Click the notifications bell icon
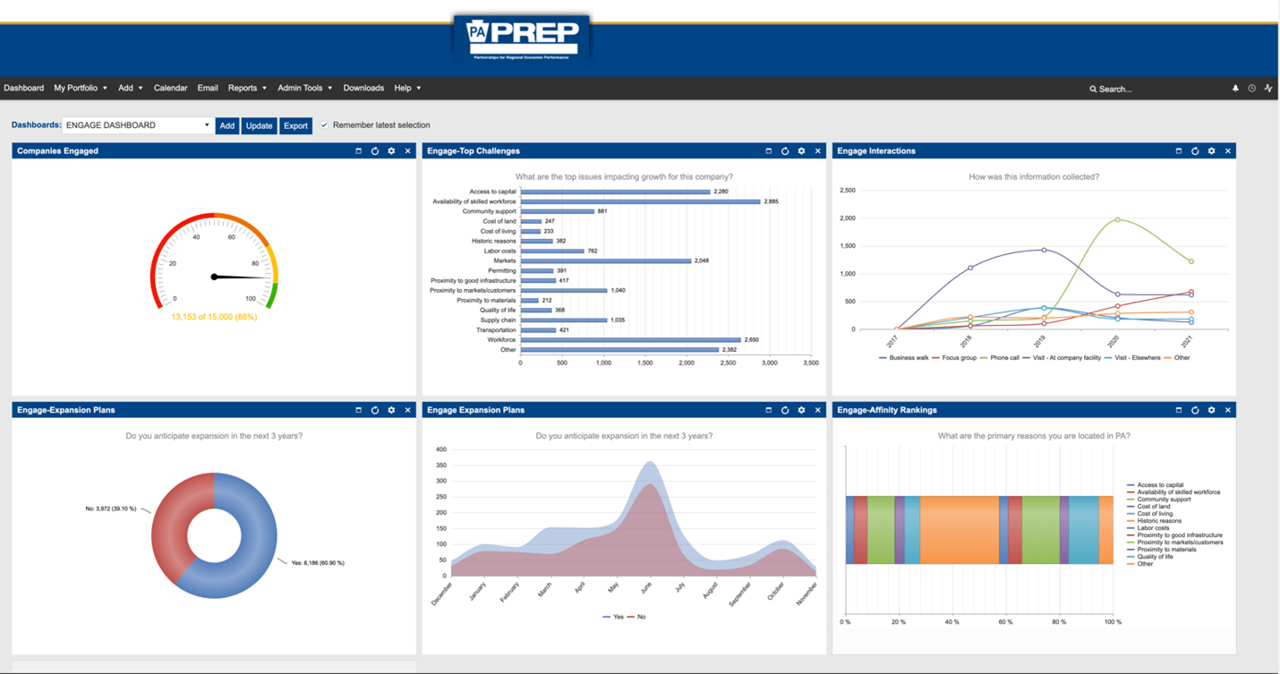Viewport: 1280px width, 674px height. click(x=1236, y=88)
